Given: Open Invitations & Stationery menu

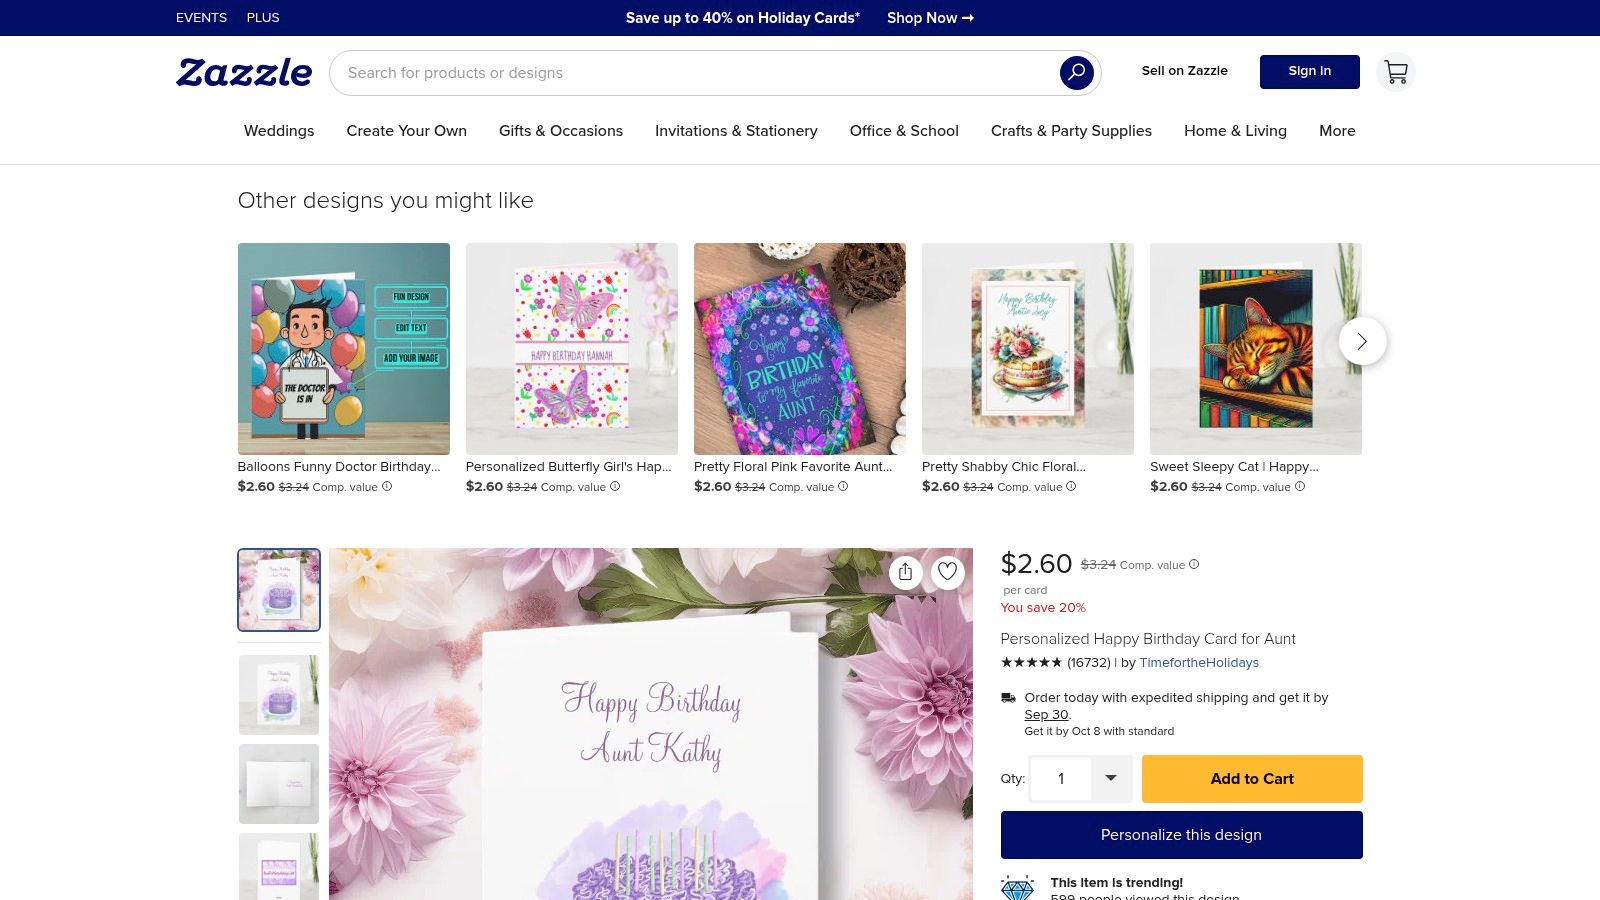Looking at the screenshot, I should [736, 131].
